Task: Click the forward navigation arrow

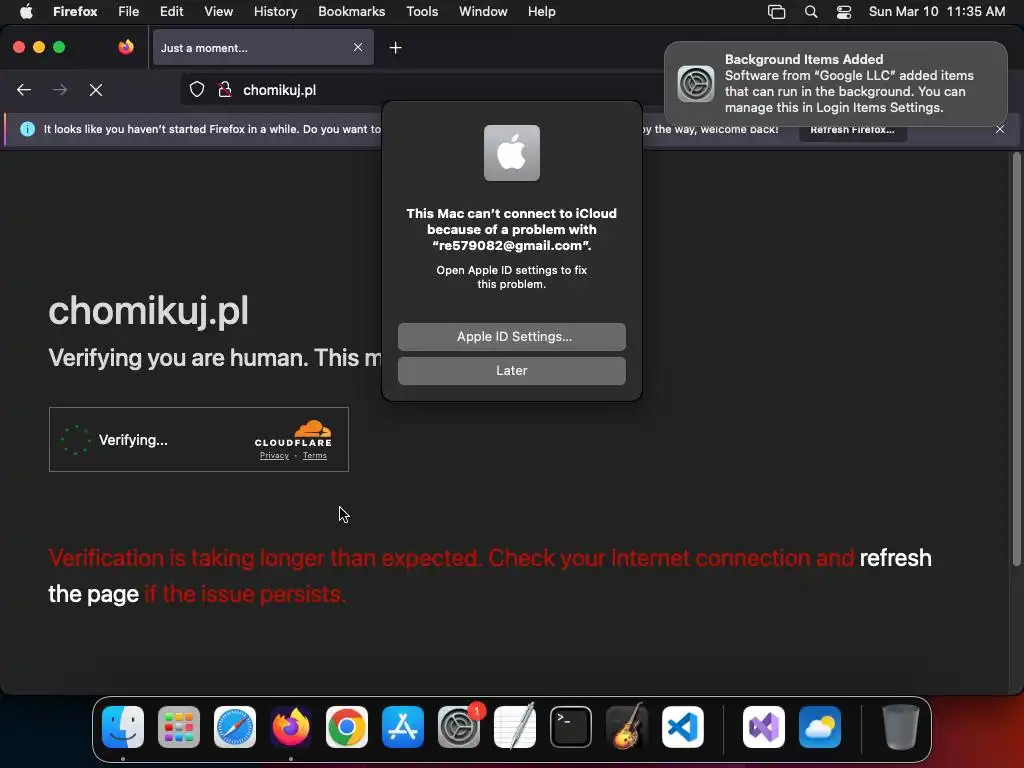Action: click(60, 90)
